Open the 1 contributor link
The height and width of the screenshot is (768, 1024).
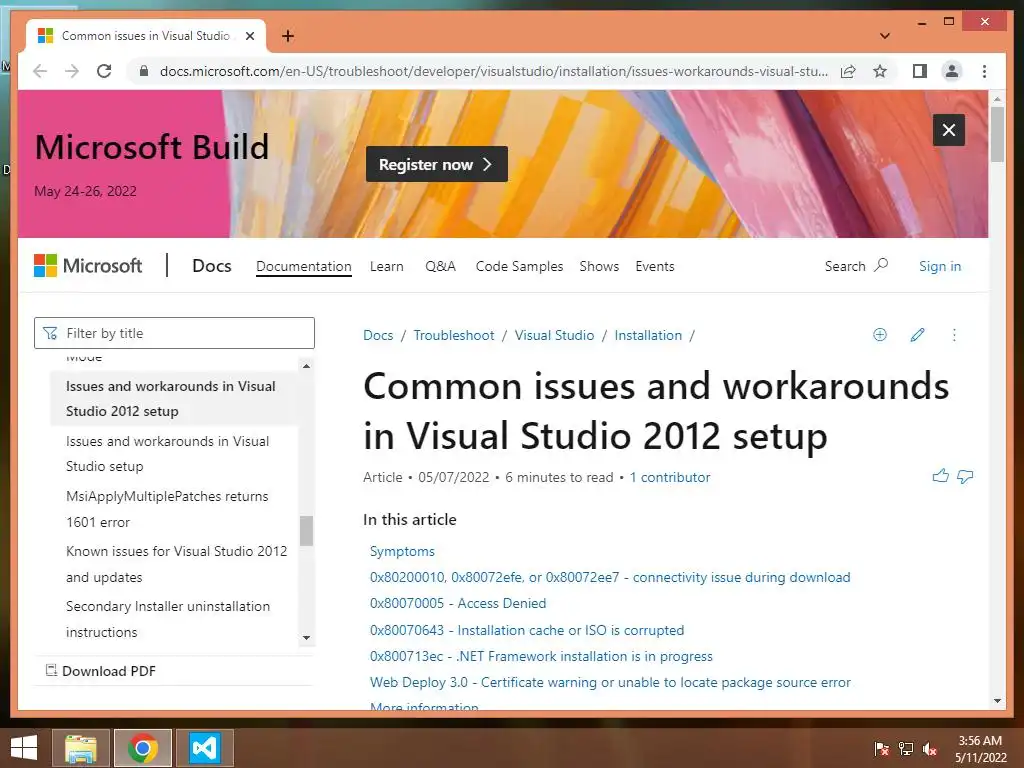pyautogui.click(x=669, y=477)
